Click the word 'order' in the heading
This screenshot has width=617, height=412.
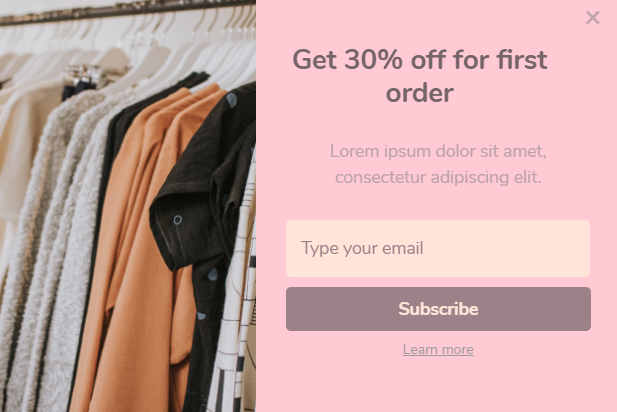coord(420,93)
